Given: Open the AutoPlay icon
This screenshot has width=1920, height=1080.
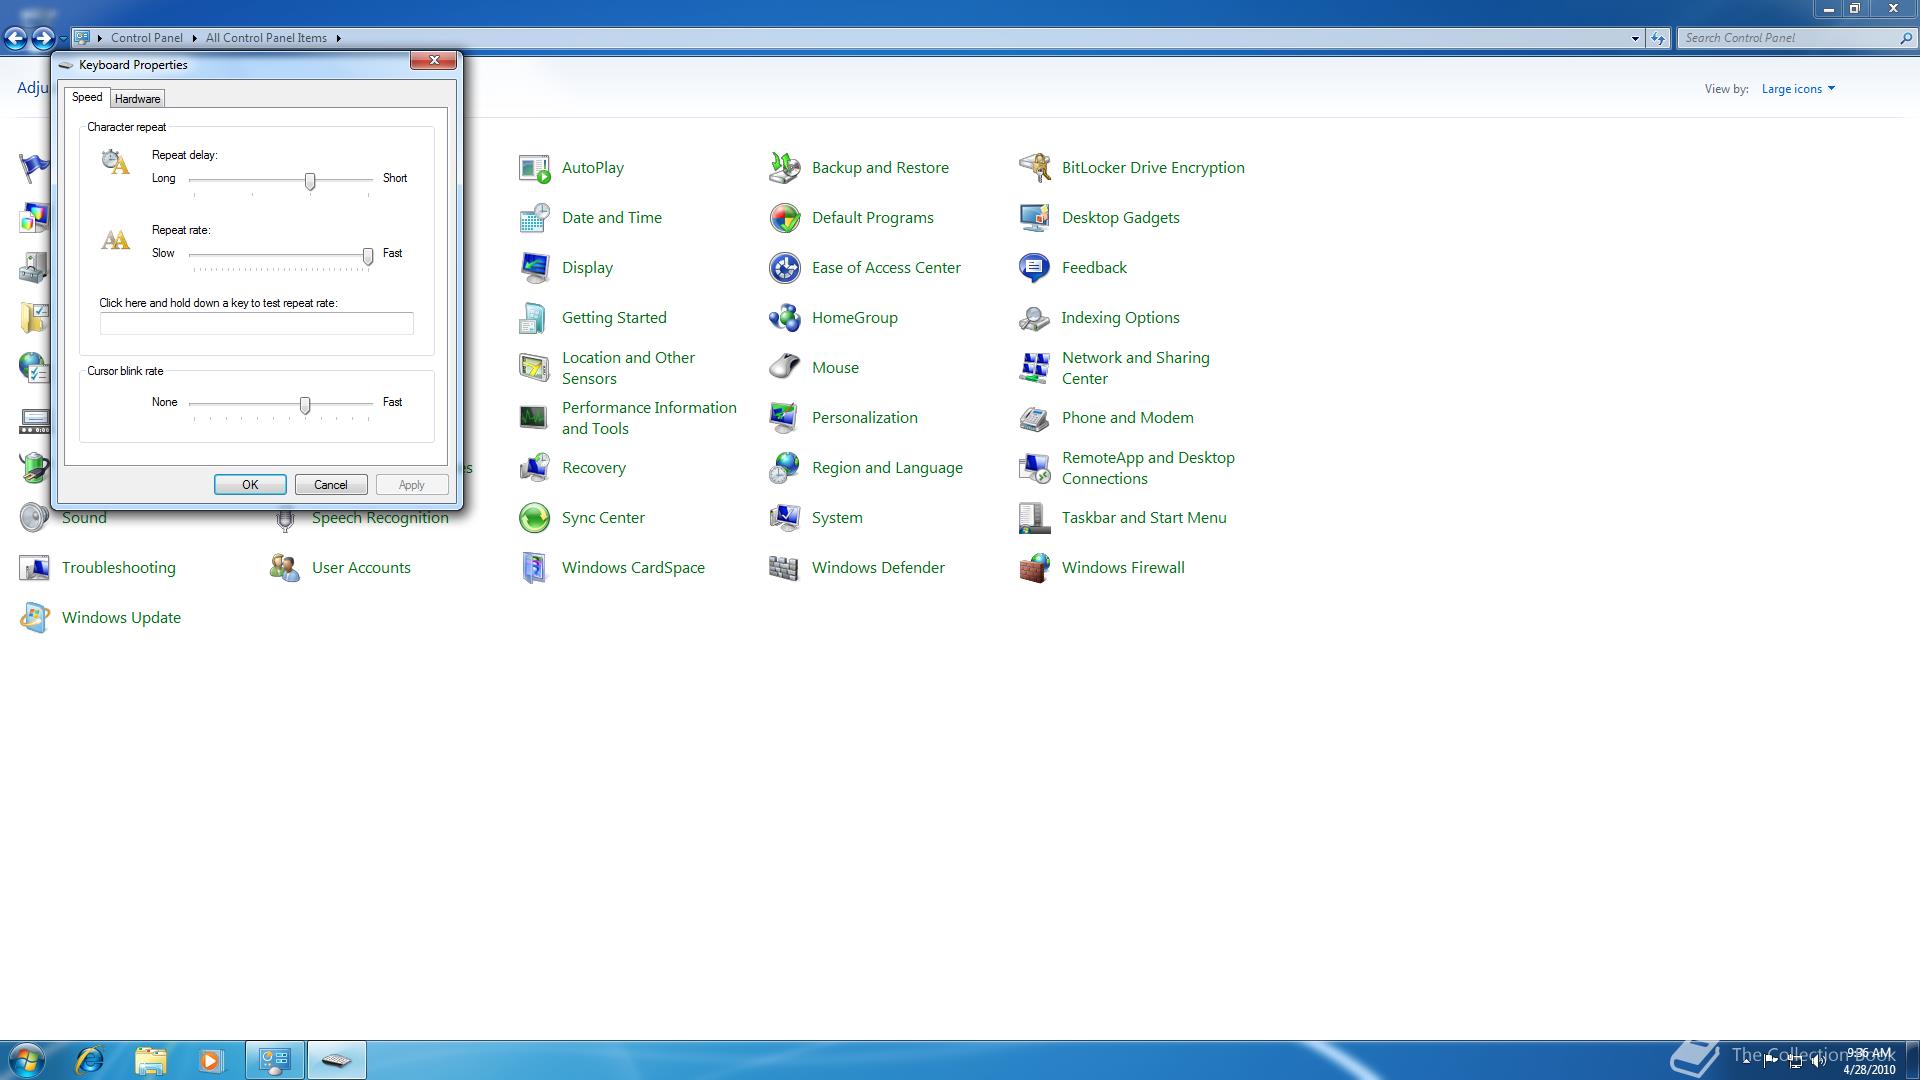Looking at the screenshot, I should point(534,168).
